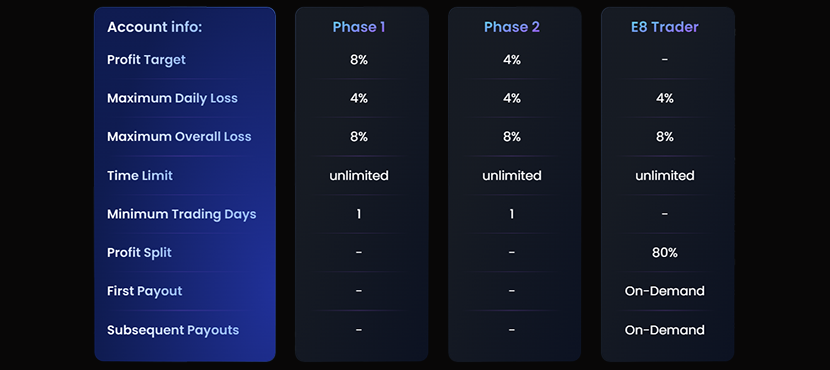Click the Minimum Trading Days label

[x=182, y=214]
